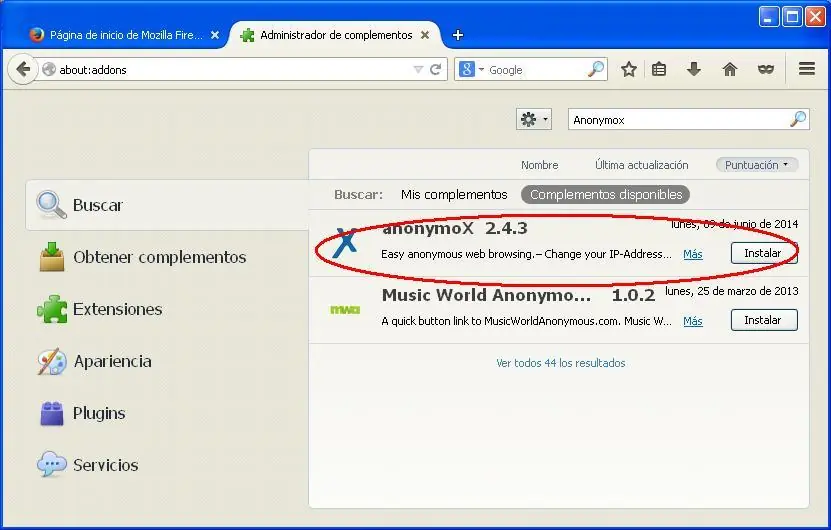
Task: Open Plugins category
Action: [x=167, y=413]
